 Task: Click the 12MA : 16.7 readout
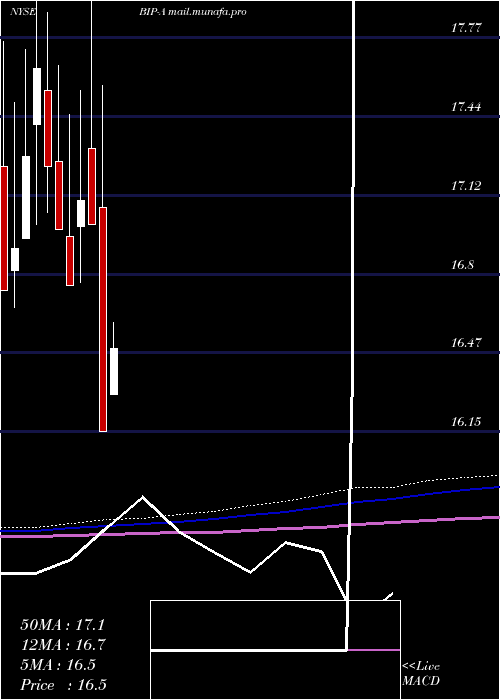coord(62,645)
